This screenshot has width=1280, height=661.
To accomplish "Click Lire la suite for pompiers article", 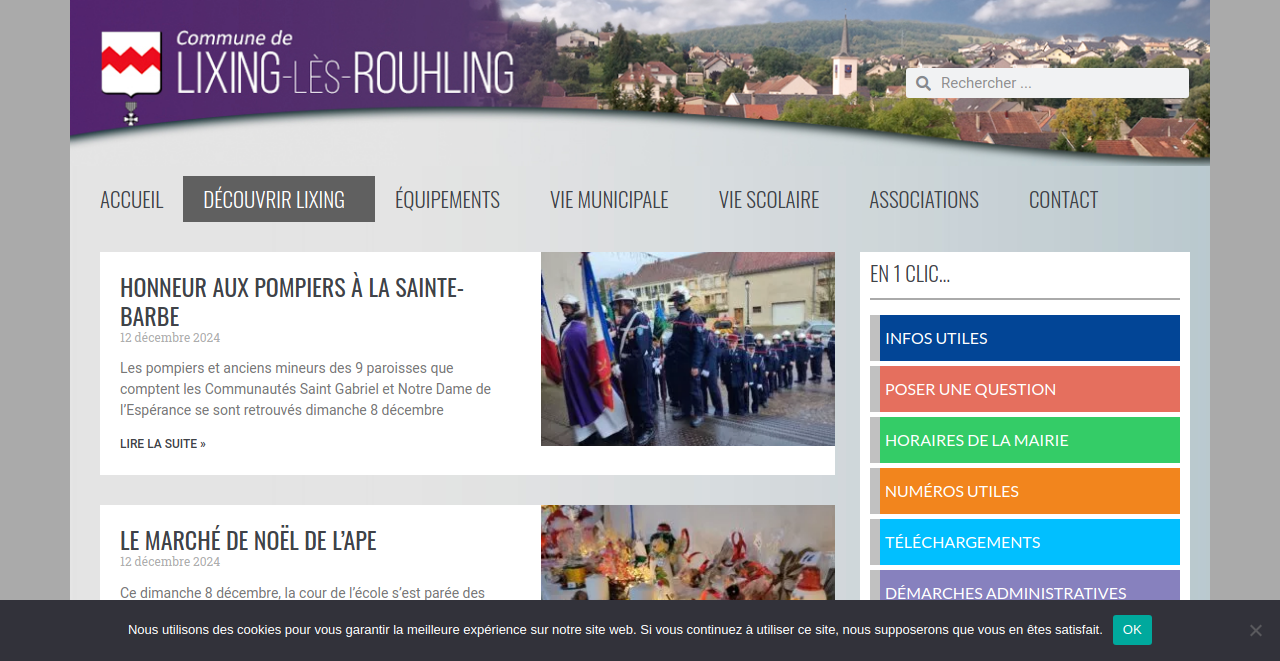I will point(163,444).
